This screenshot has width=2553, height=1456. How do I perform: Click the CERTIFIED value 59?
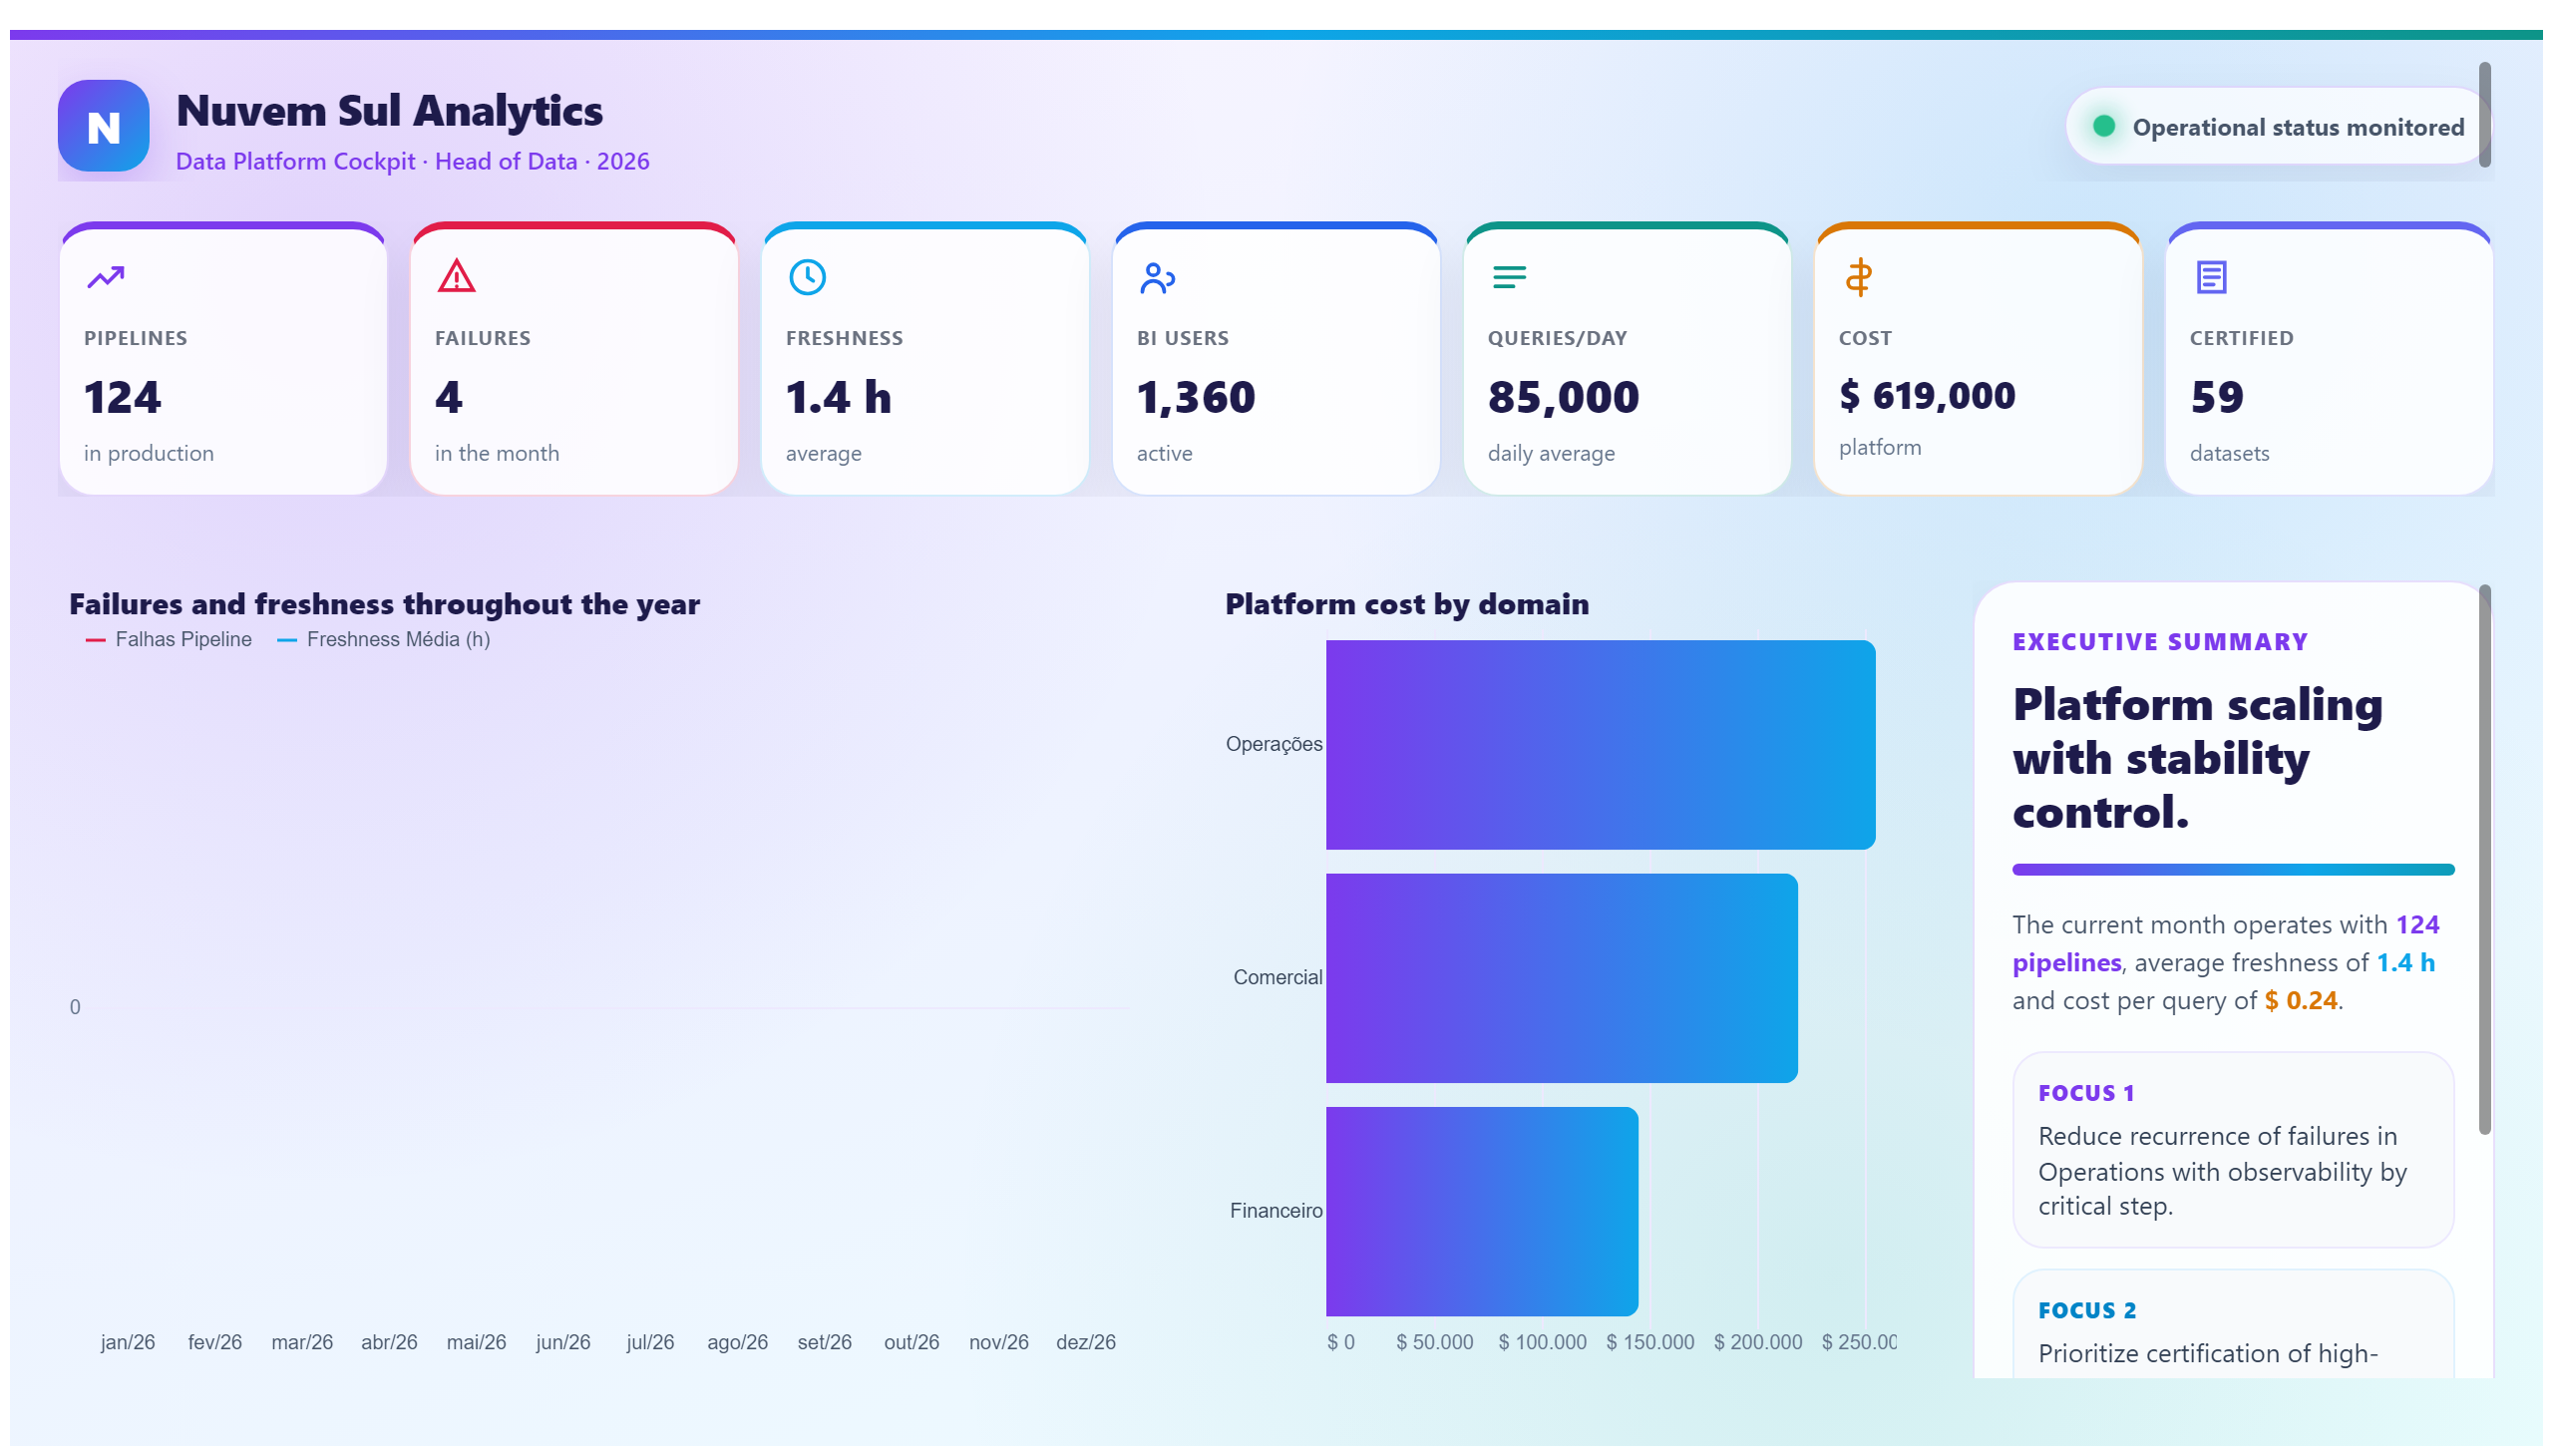tap(2216, 397)
